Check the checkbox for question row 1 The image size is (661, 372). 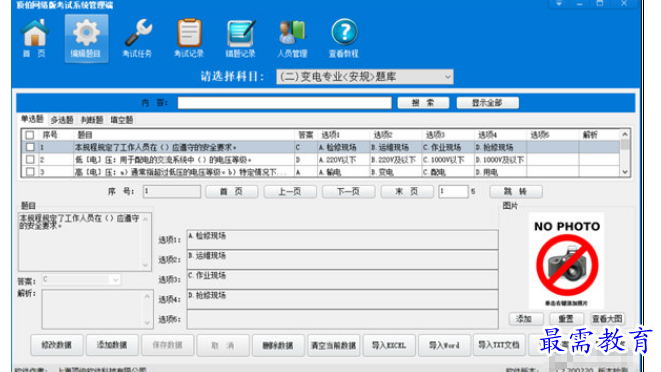(30, 147)
